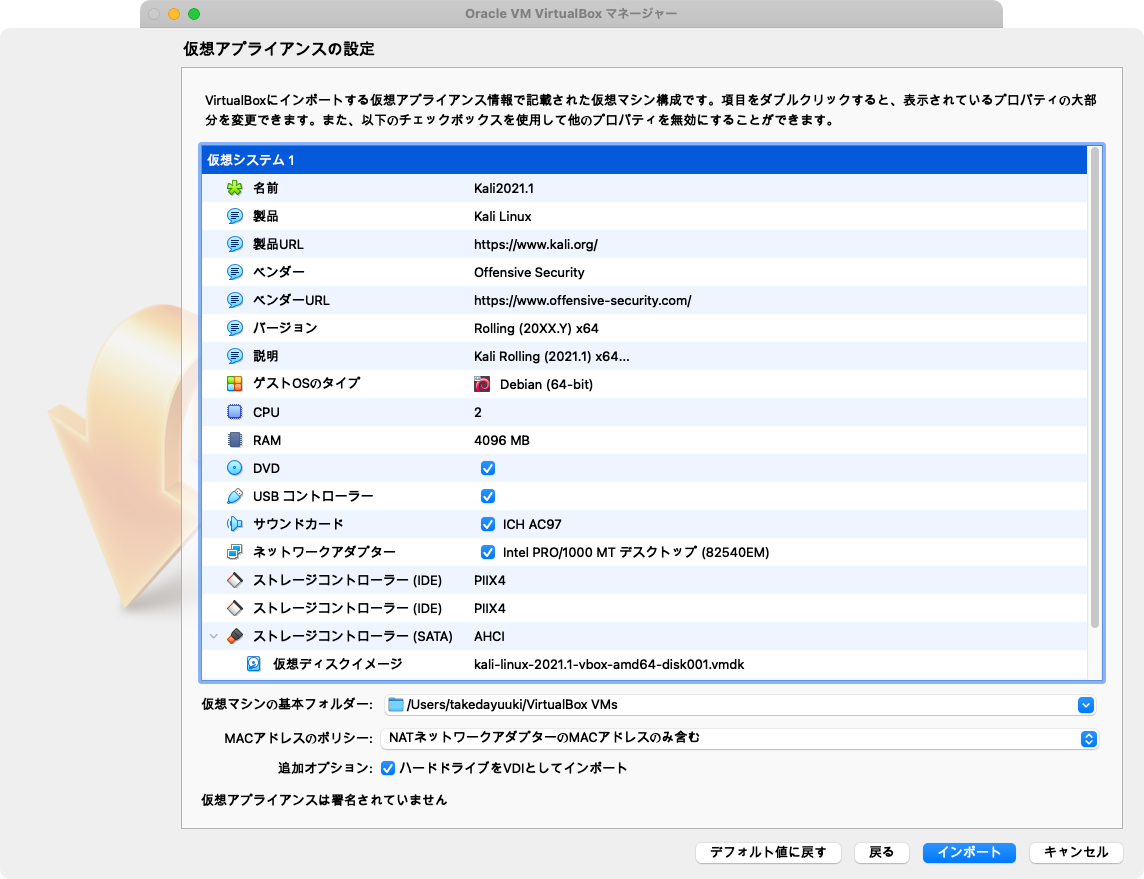Click the キャンセル button
Screen dimensions: 1144x879
(1075, 852)
